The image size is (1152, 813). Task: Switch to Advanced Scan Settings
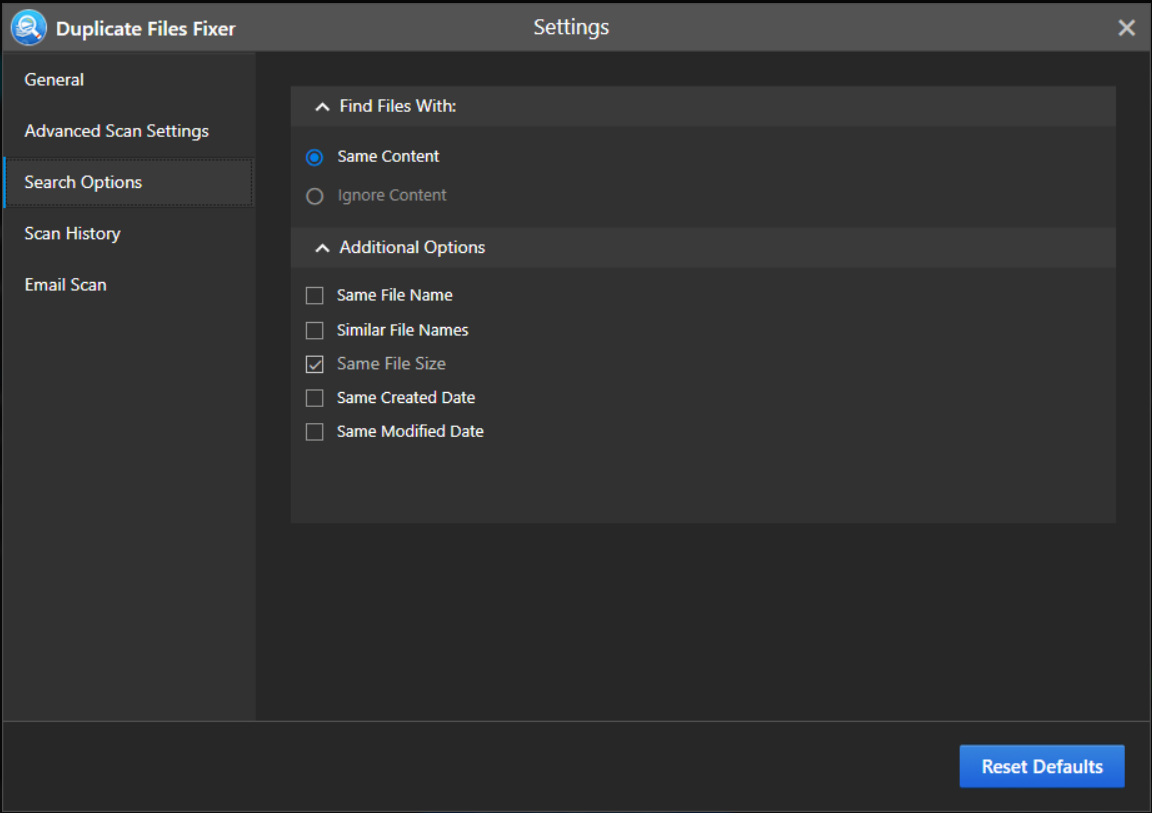pyautogui.click(x=116, y=131)
